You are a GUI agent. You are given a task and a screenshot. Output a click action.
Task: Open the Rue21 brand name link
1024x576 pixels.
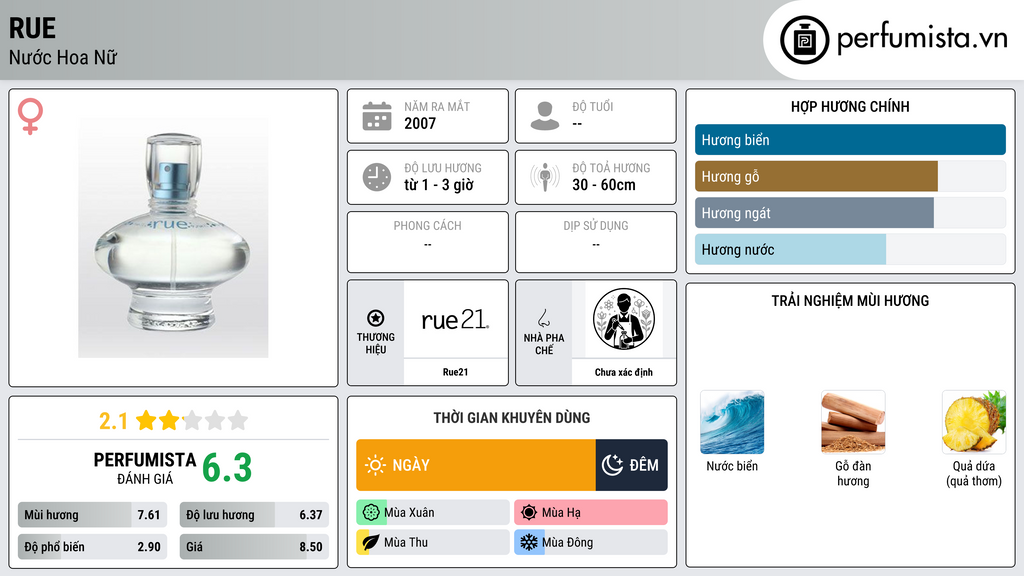point(455,372)
